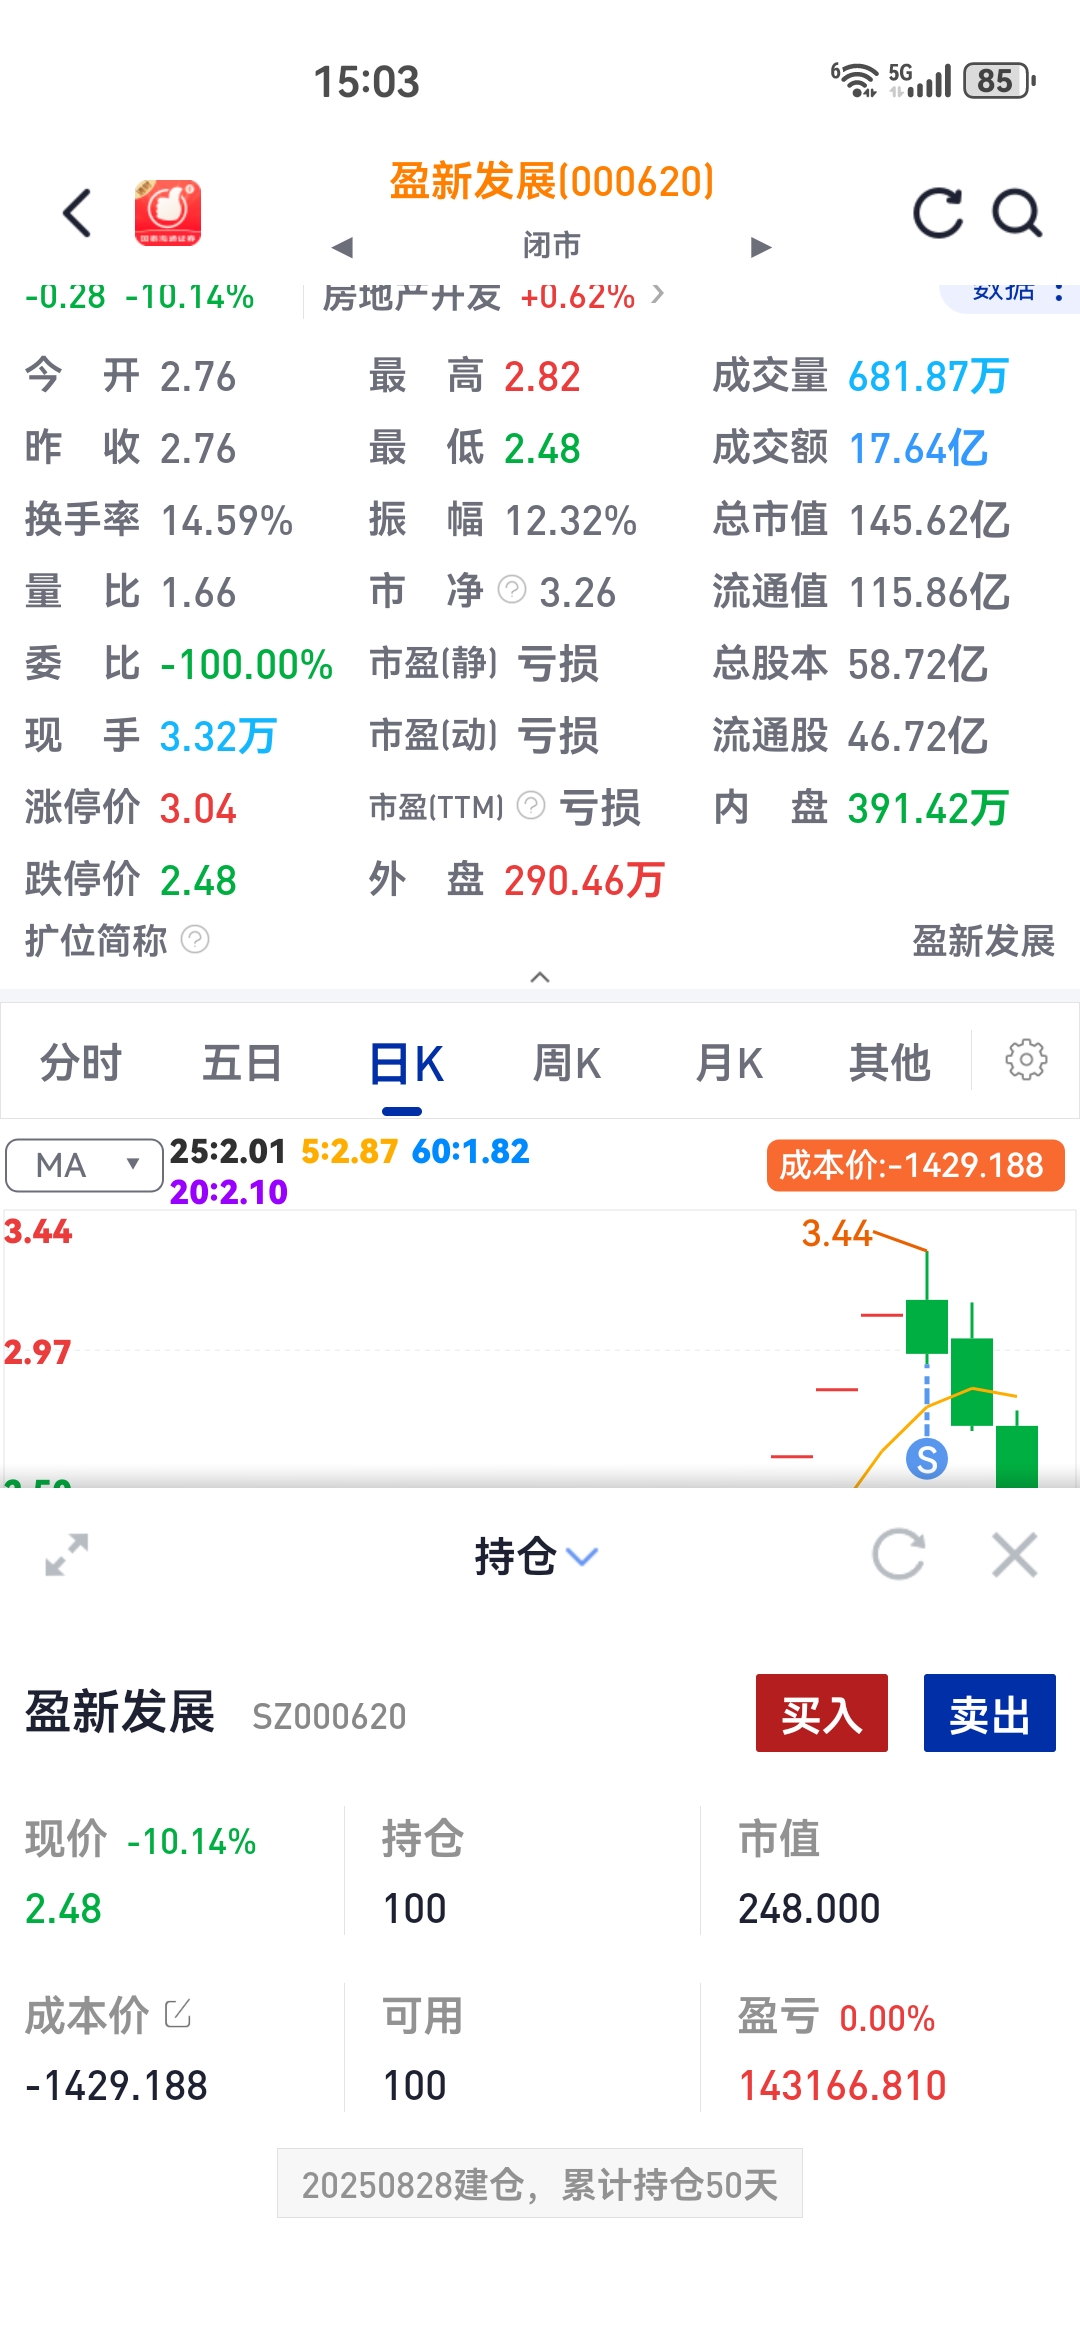The height and width of the screenshot is (2340, 1080).
Task: Open the more options dots by 数据
Action: tap(1059, 293)
